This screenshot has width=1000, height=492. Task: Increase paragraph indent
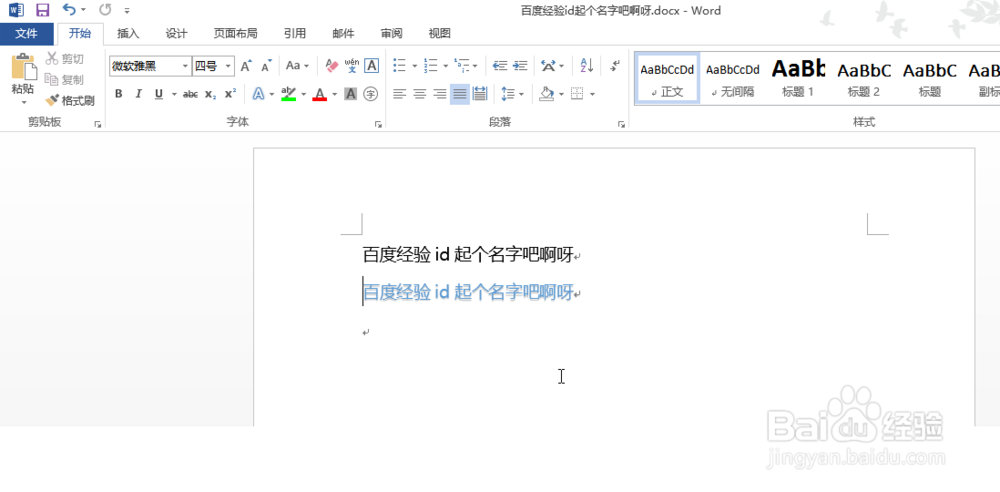click(520, 66)
